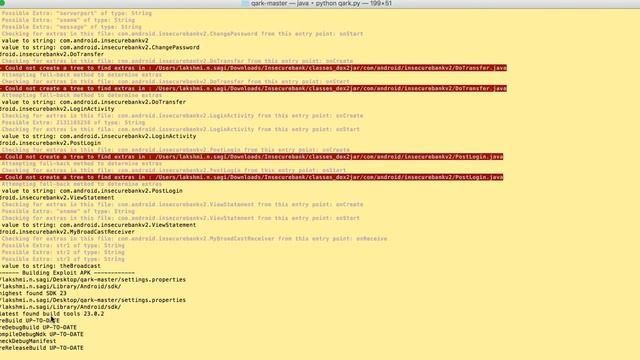
Task: Click the faded 'Possible Extra: str1' line
Action: pyautogui.click(x=63, y=245)
